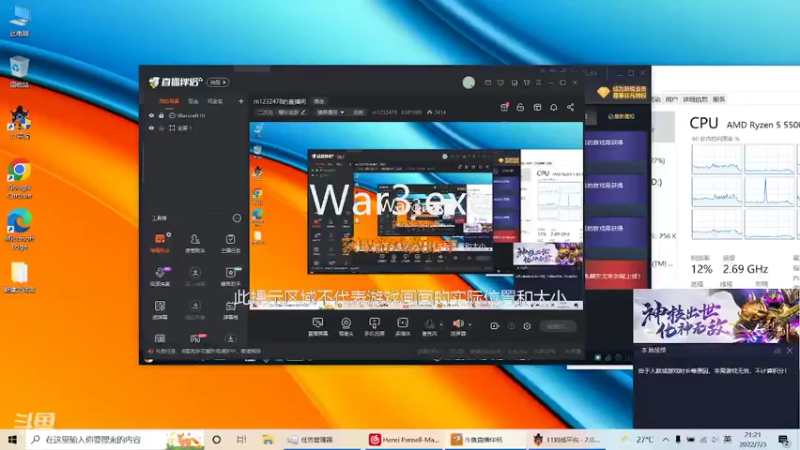The image size is (800, 450).
Task: Open Microsoft Edge desktop shortcut
Action: [x=19, y=230]
